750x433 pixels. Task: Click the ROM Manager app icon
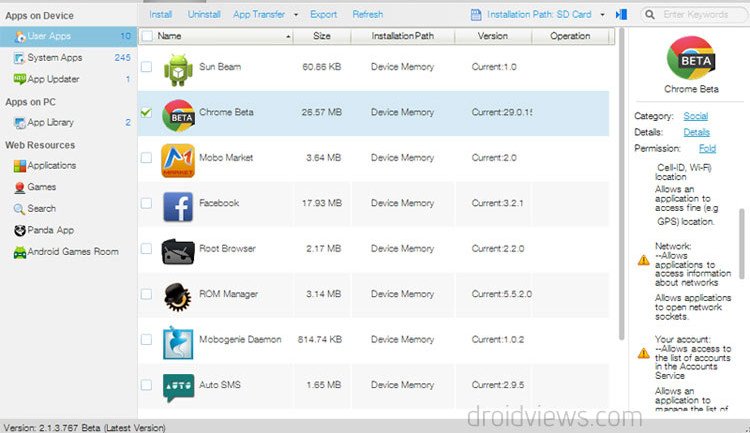click(177, 297)
